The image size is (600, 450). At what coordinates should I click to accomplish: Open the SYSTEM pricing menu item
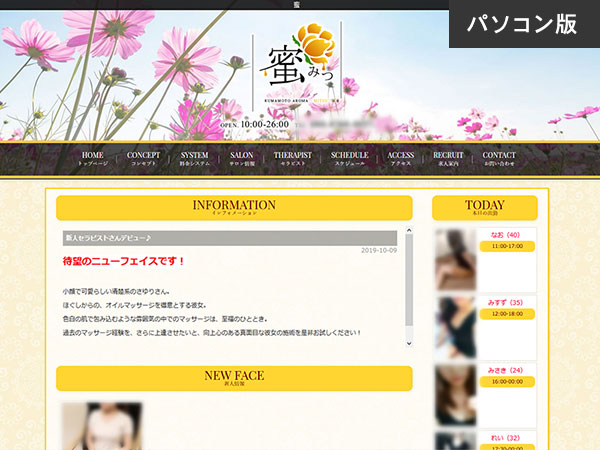[195, 159]
